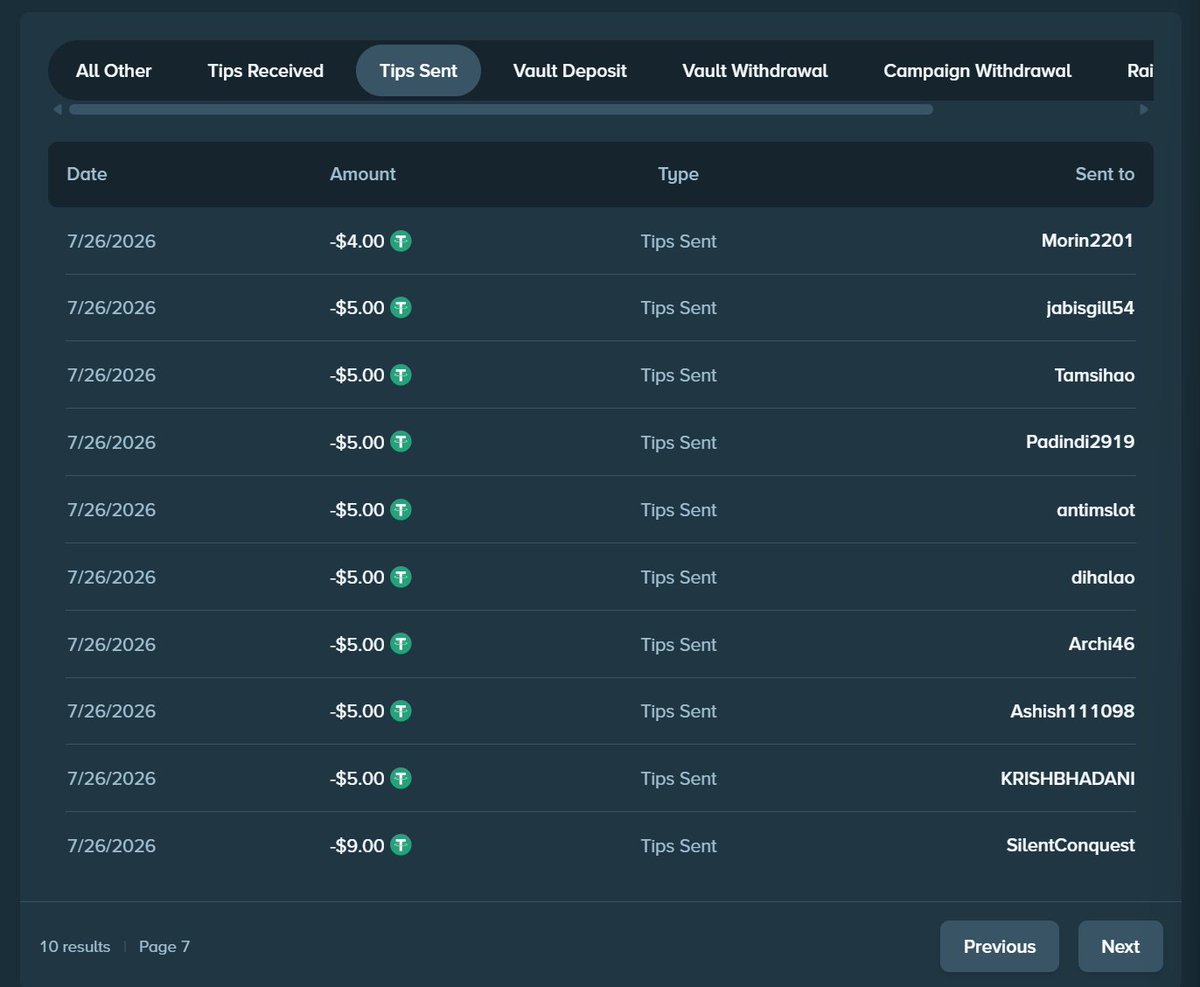The width and height of the screenshot is (1200, 987).
Task: Click the horizontal tab scrollbar thumb
Action: [501, 109]
